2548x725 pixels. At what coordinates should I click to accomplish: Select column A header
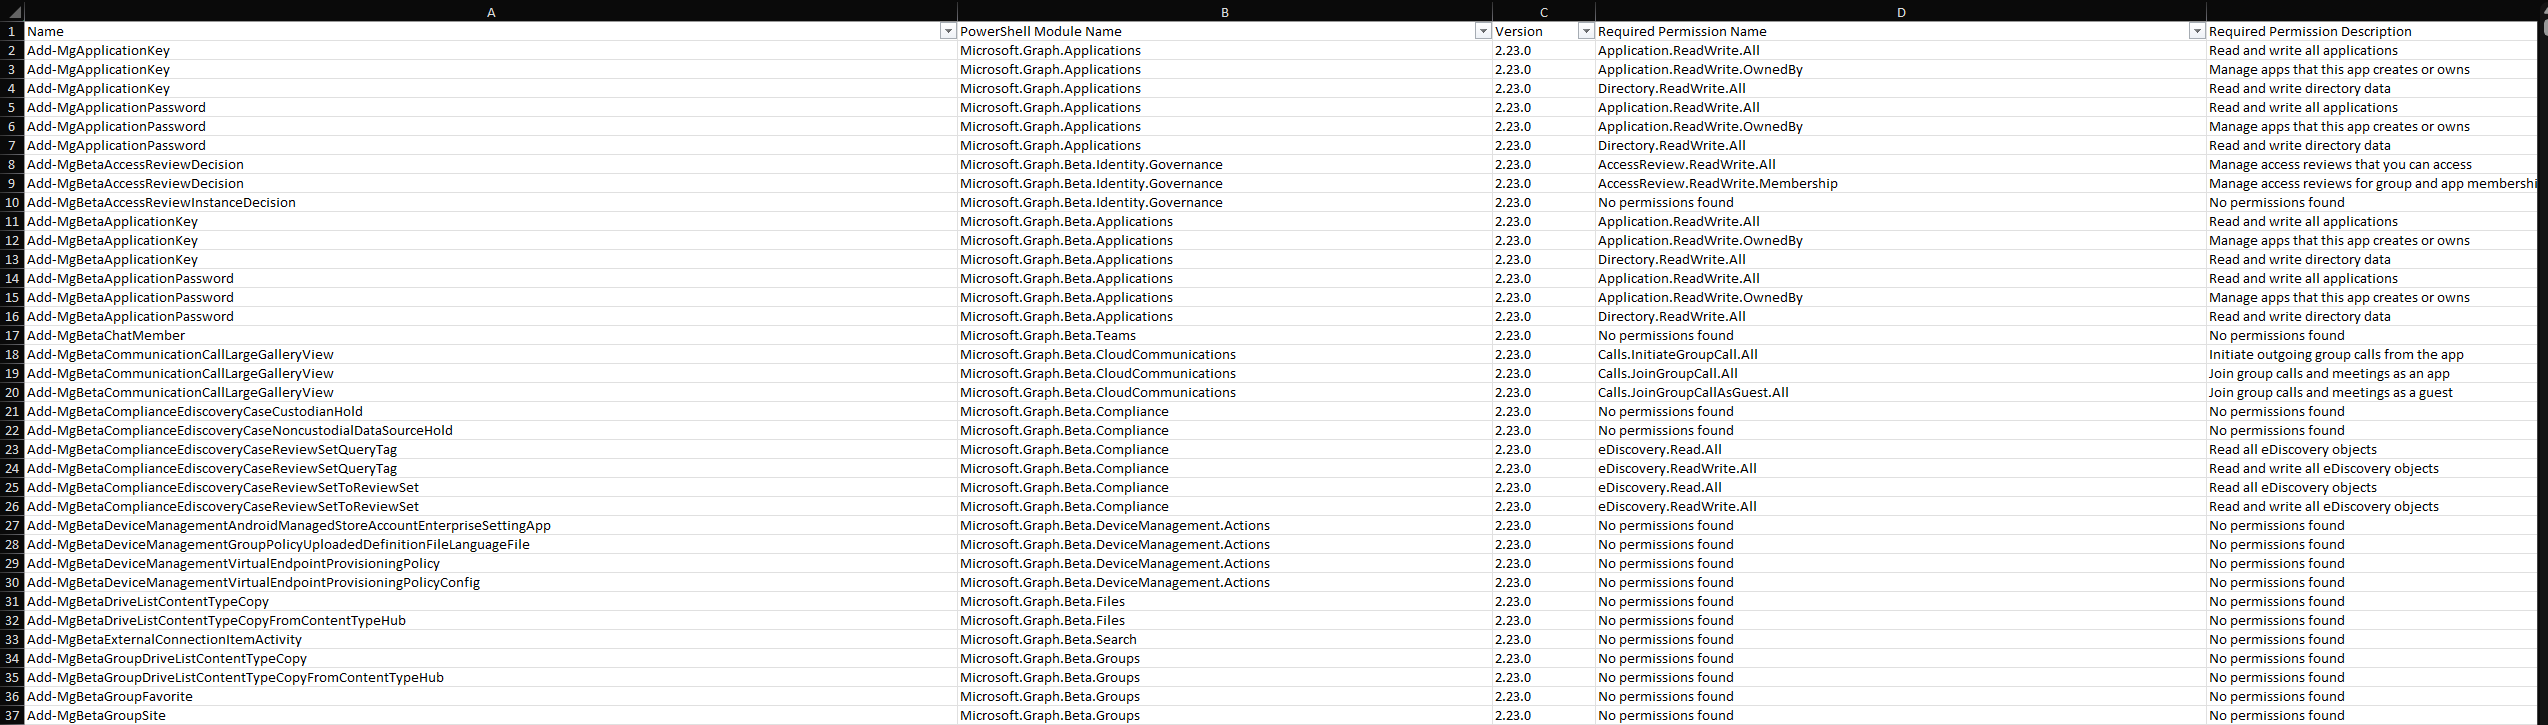(491, 12)
